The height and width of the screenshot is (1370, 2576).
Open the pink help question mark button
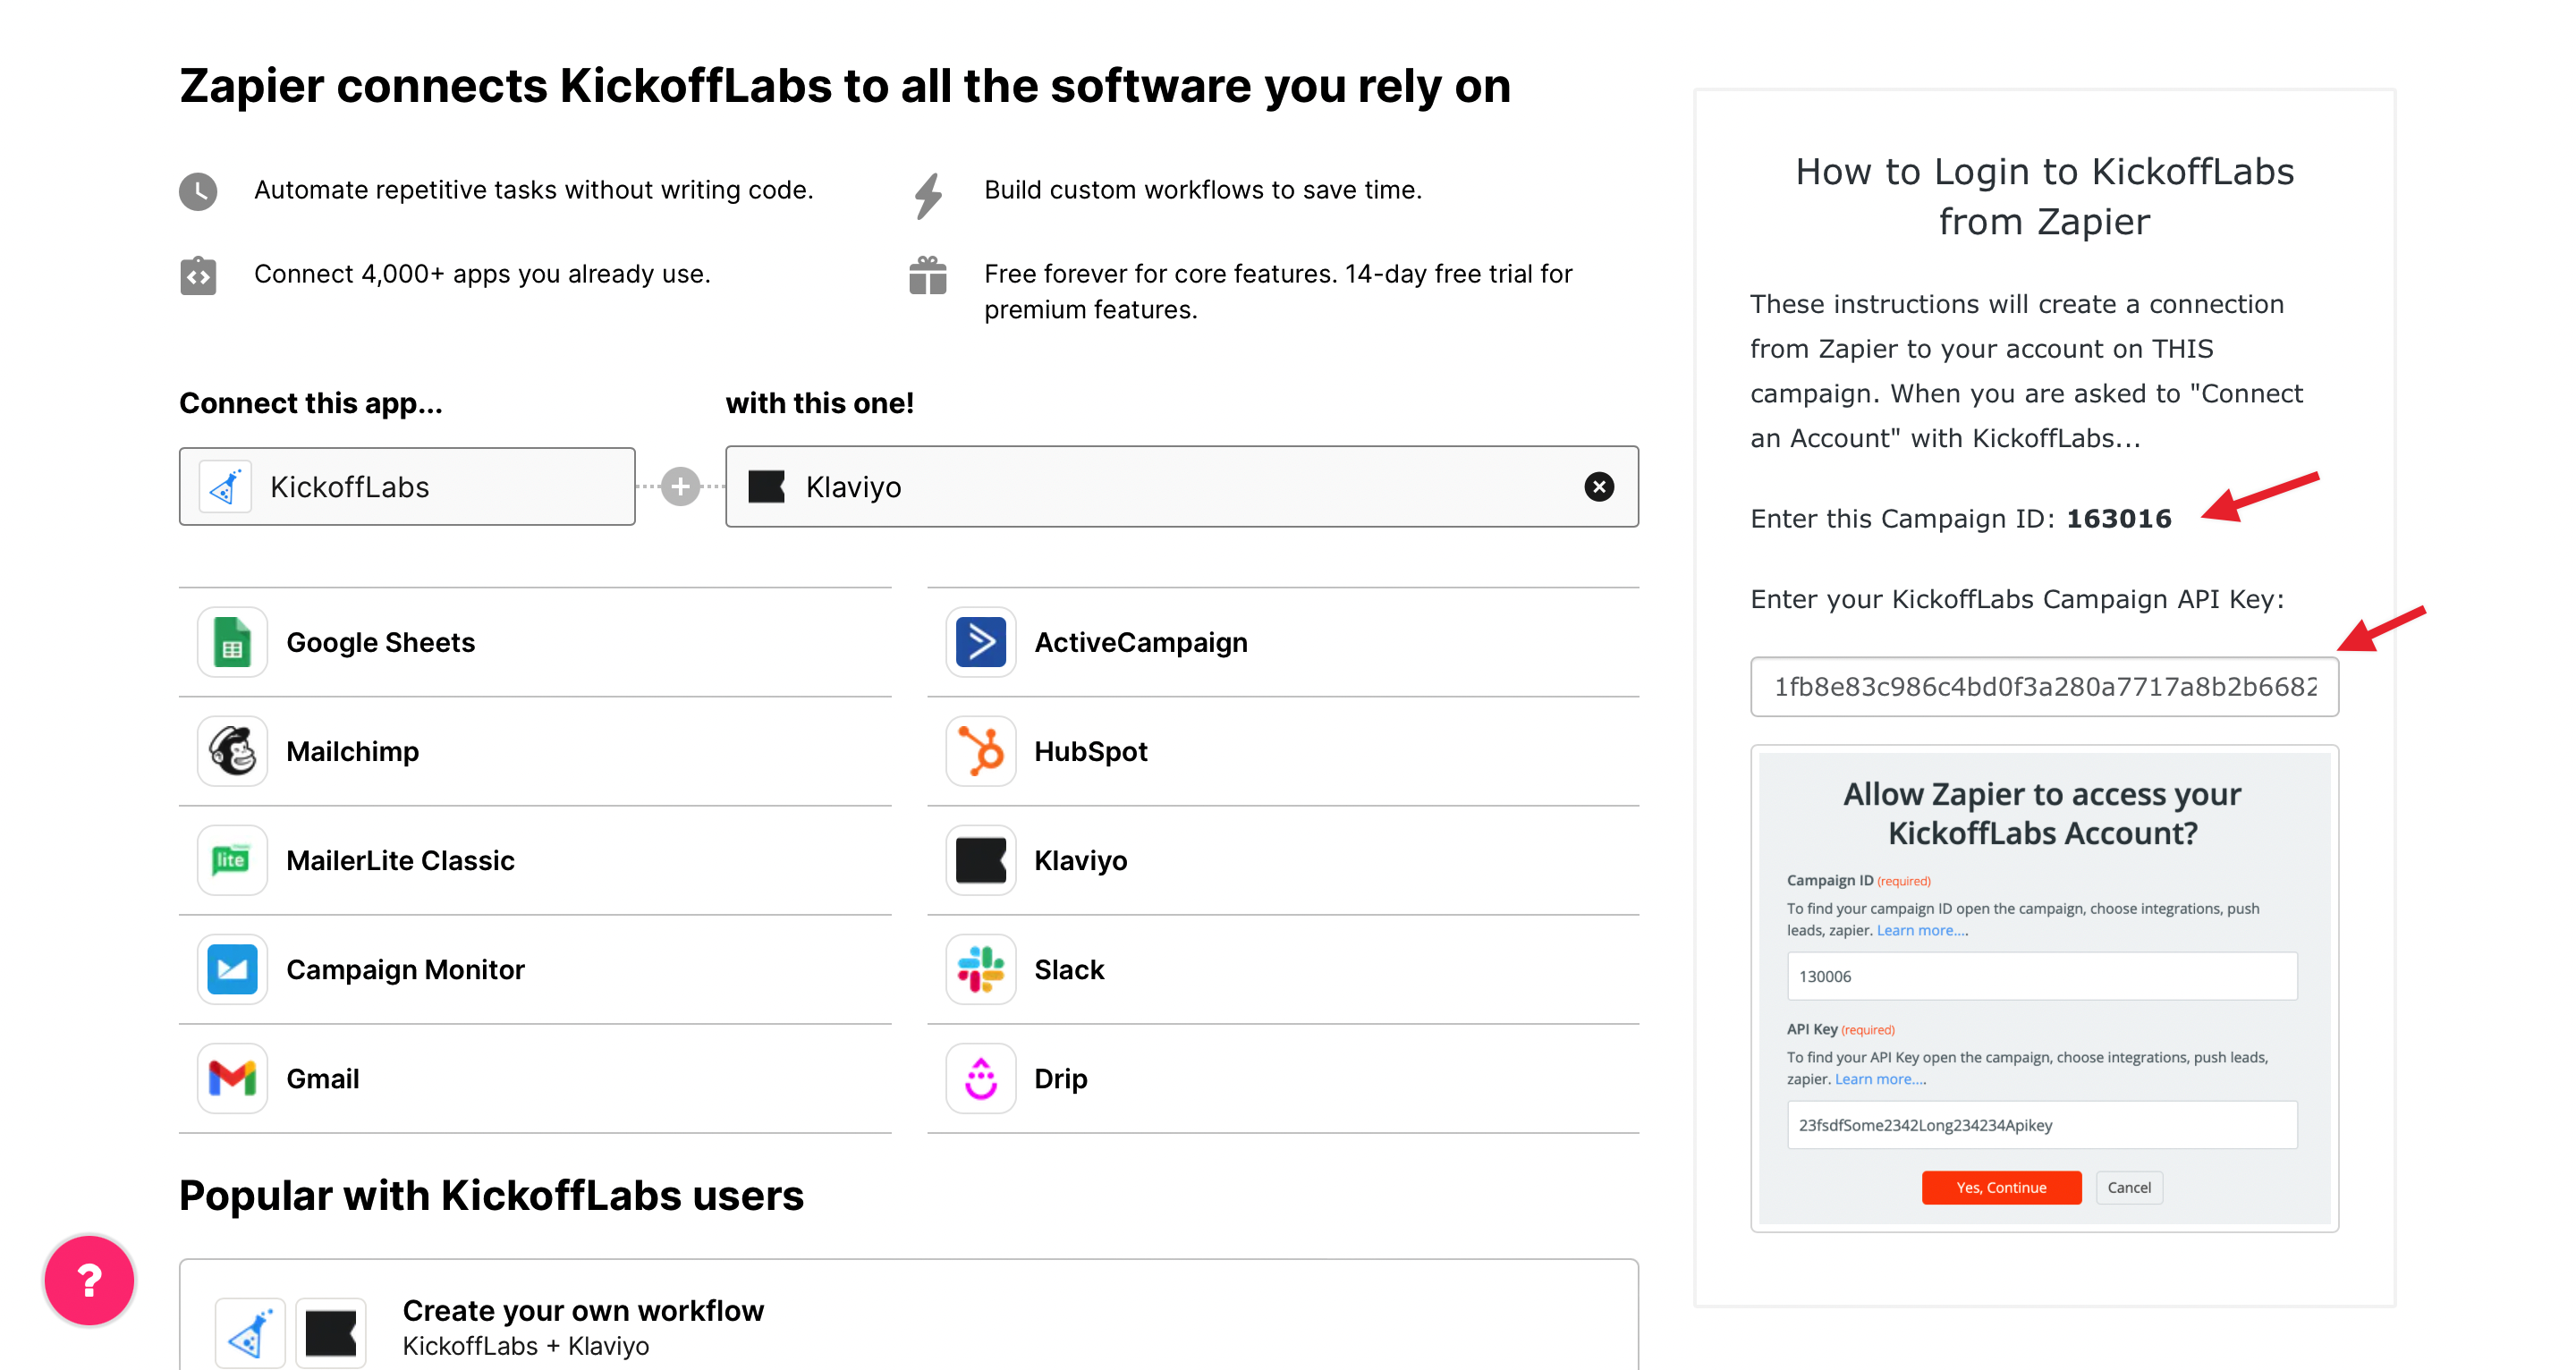click(89, 1280)
